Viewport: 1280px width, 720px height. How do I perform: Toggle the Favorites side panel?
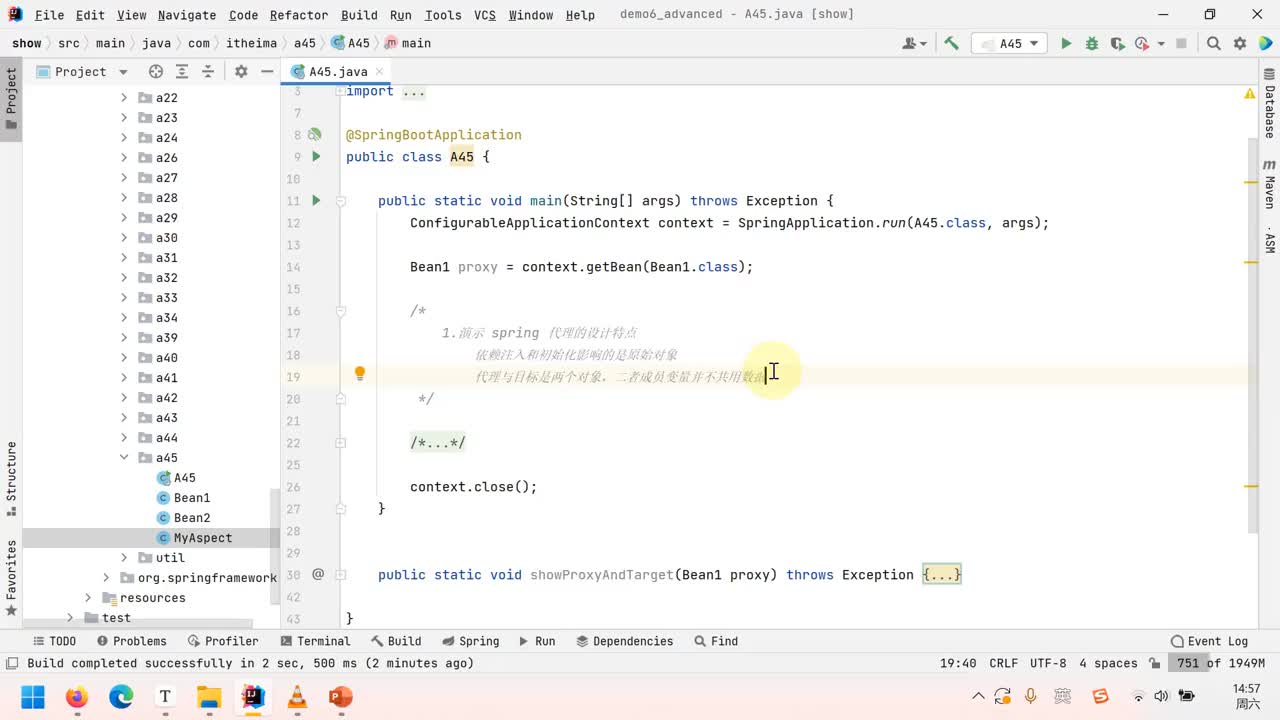(11, 578)
